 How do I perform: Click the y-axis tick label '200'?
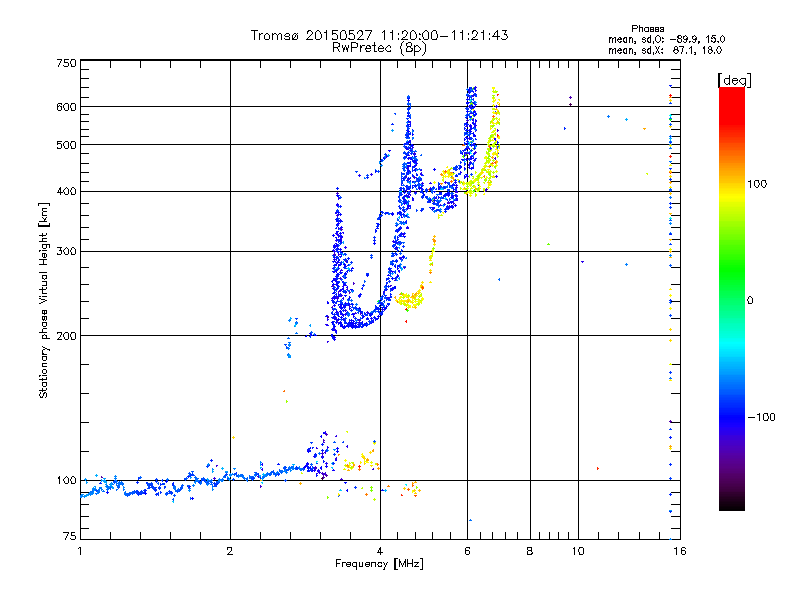pos(66,336)
